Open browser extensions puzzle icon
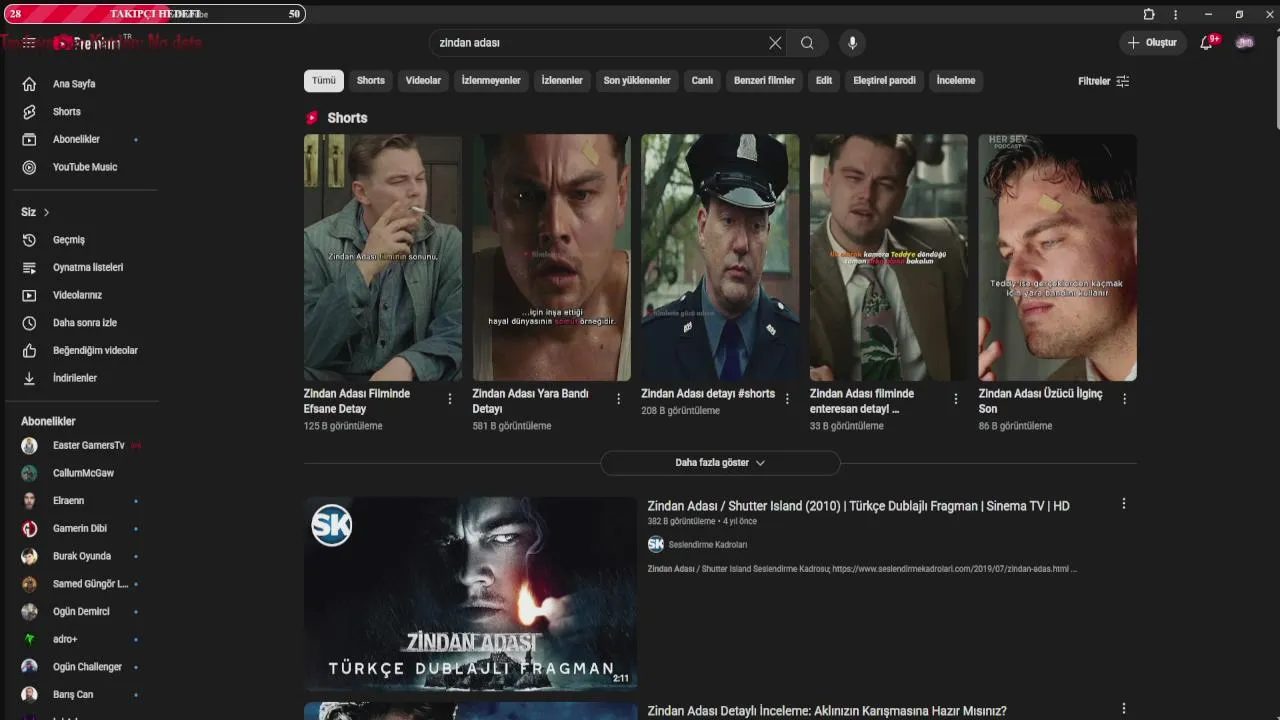This screenshot has height=720, width=1280. point(1149,14)
